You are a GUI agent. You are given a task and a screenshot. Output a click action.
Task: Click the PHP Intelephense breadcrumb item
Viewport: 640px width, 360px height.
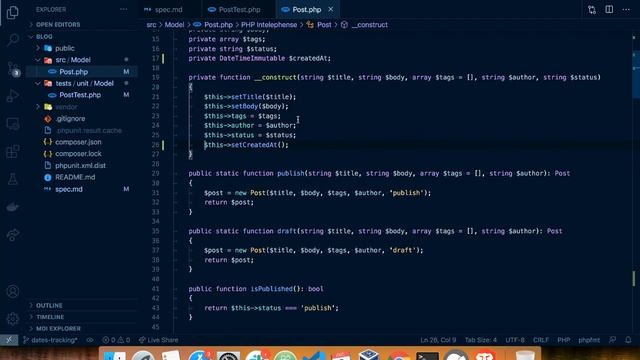click(x=269, y=24)
